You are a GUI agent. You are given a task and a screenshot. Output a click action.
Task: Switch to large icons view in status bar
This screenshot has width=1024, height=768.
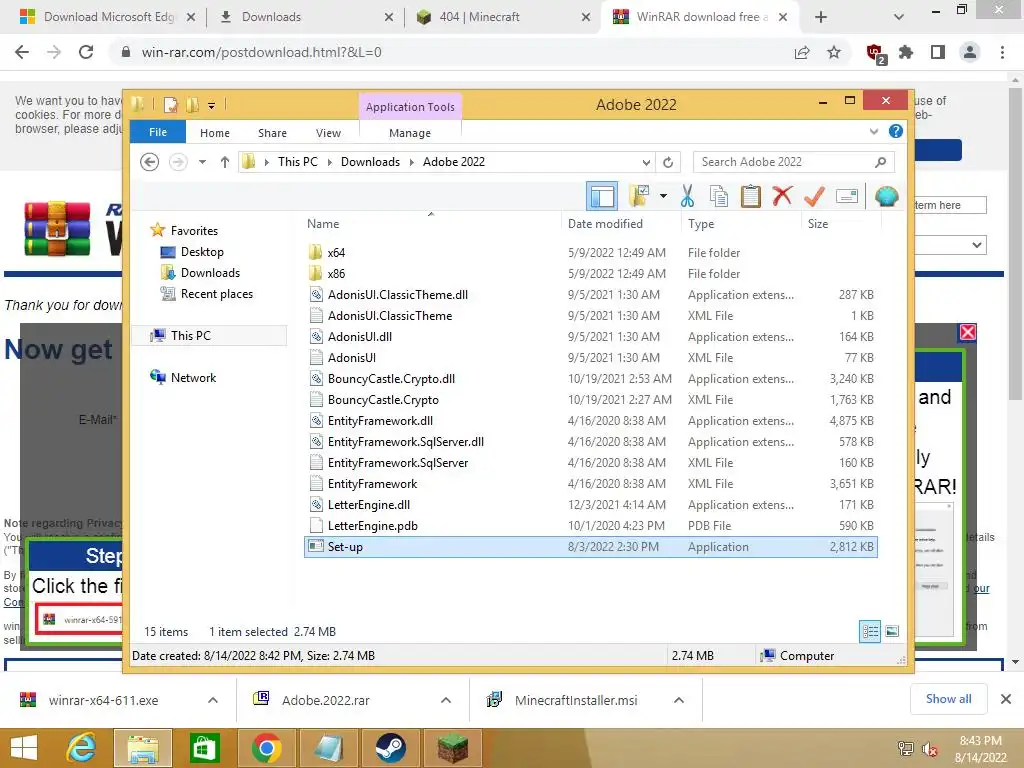tap(892, 631)
